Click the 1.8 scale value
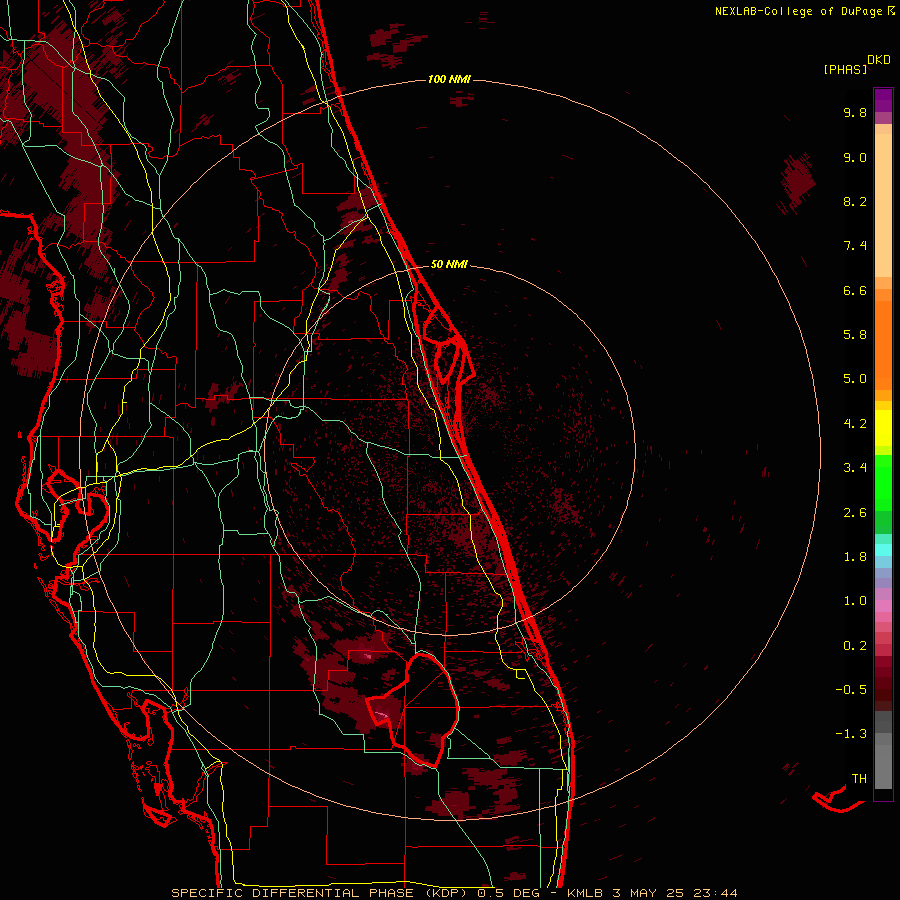 [x=855, y=557]
